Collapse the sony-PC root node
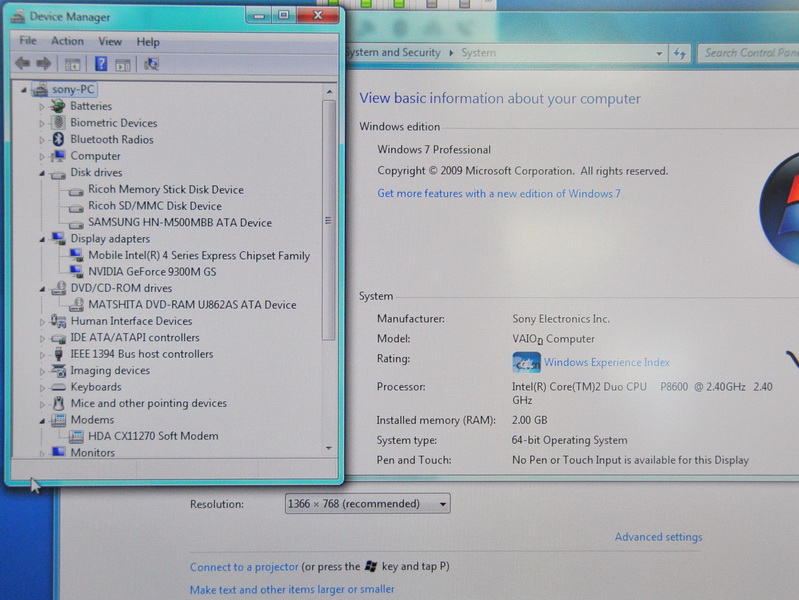Viewport: 799px width, 600px height. pos(23,90)
